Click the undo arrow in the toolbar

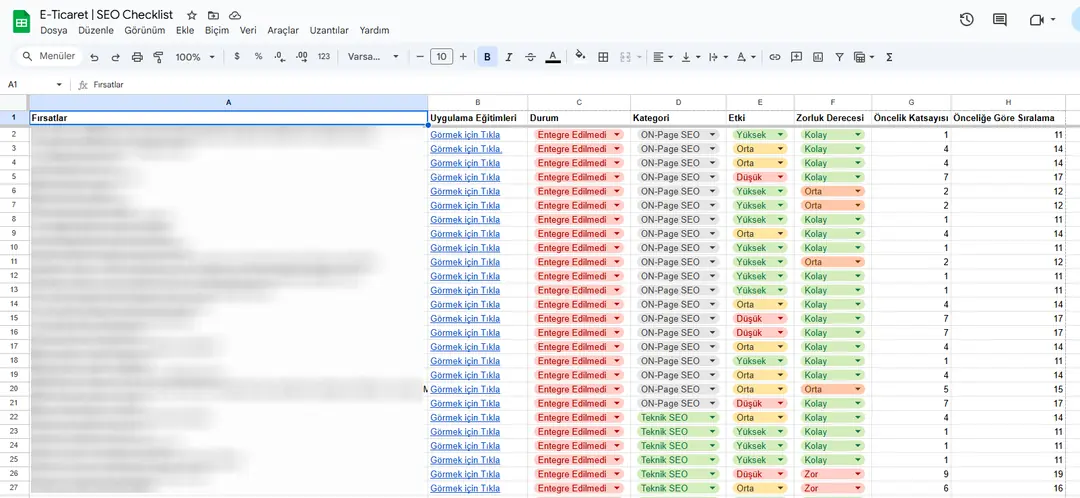[x=94, y=57]
